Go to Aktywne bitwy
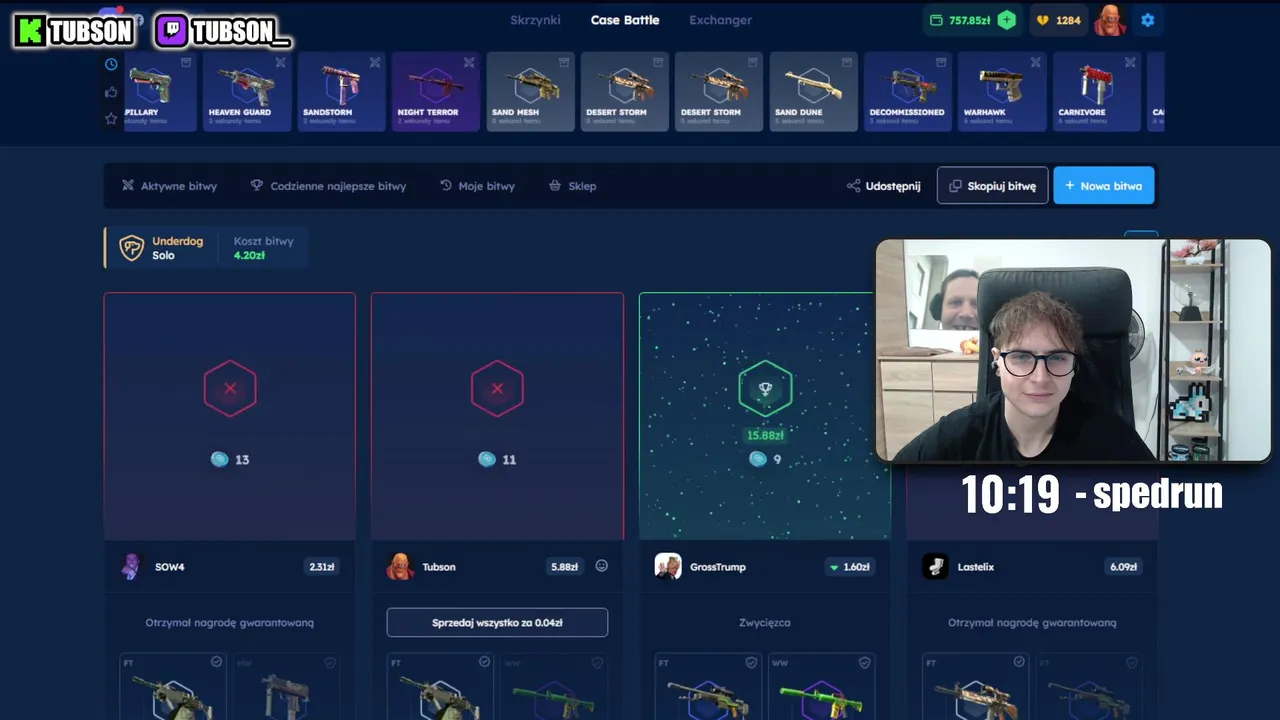The image size is (1280, 720). tap(169, 186)
